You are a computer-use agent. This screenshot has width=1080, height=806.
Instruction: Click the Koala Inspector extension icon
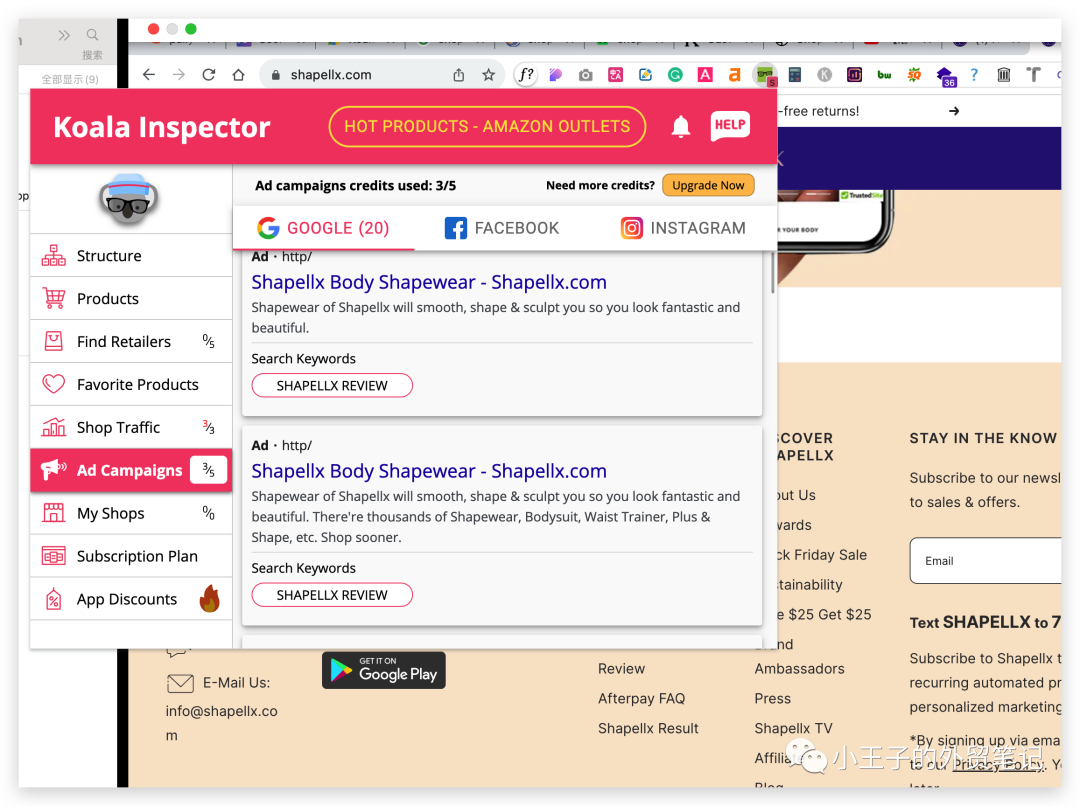(765, 74)
